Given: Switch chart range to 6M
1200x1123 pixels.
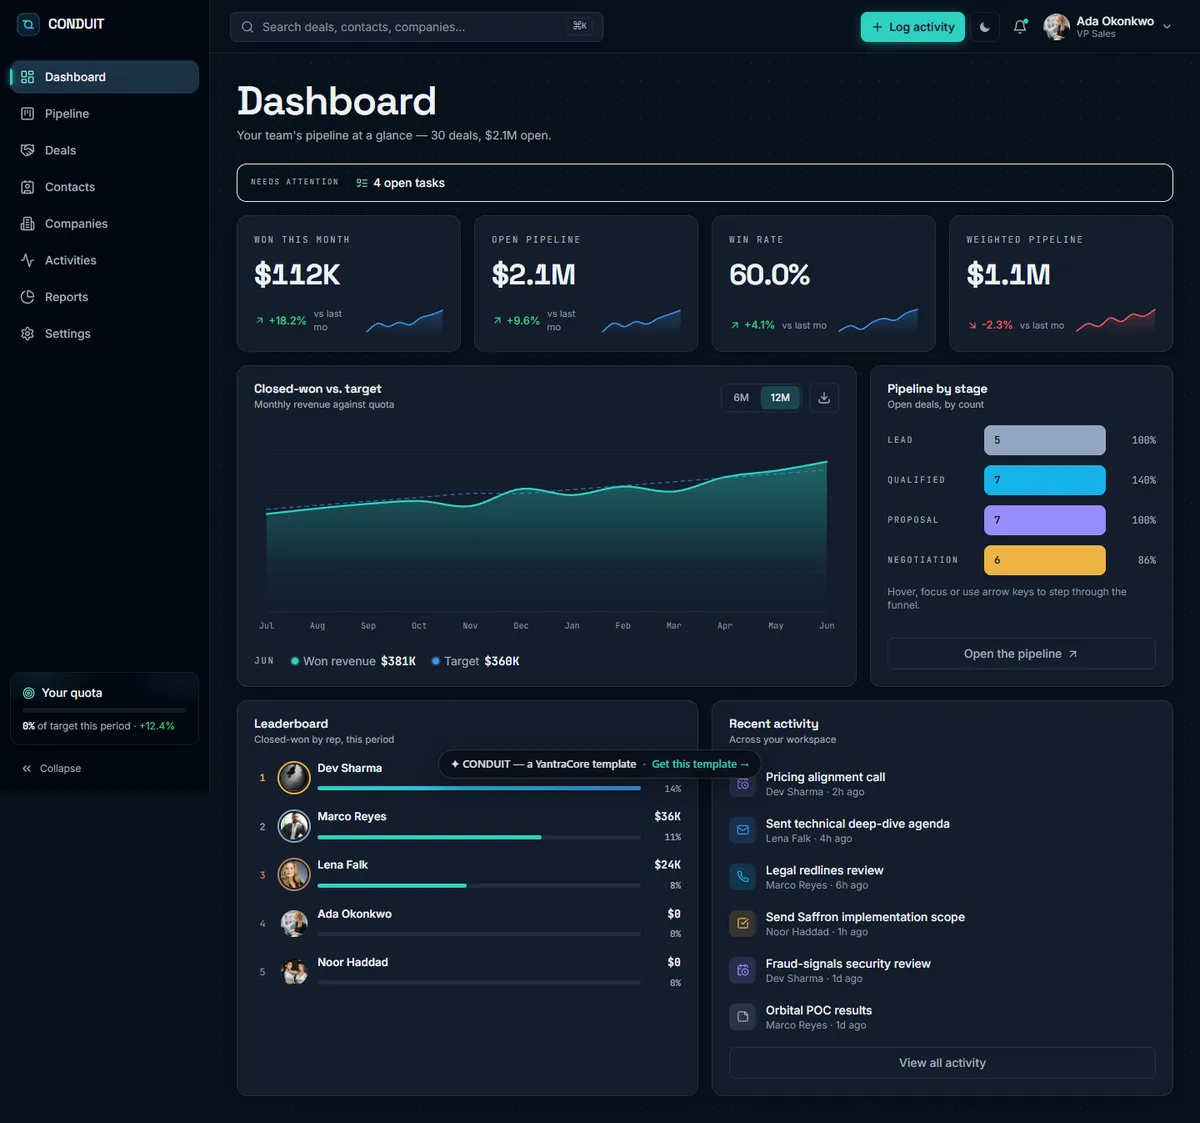Looking at the screenshot, I should (x=741, y=398).
